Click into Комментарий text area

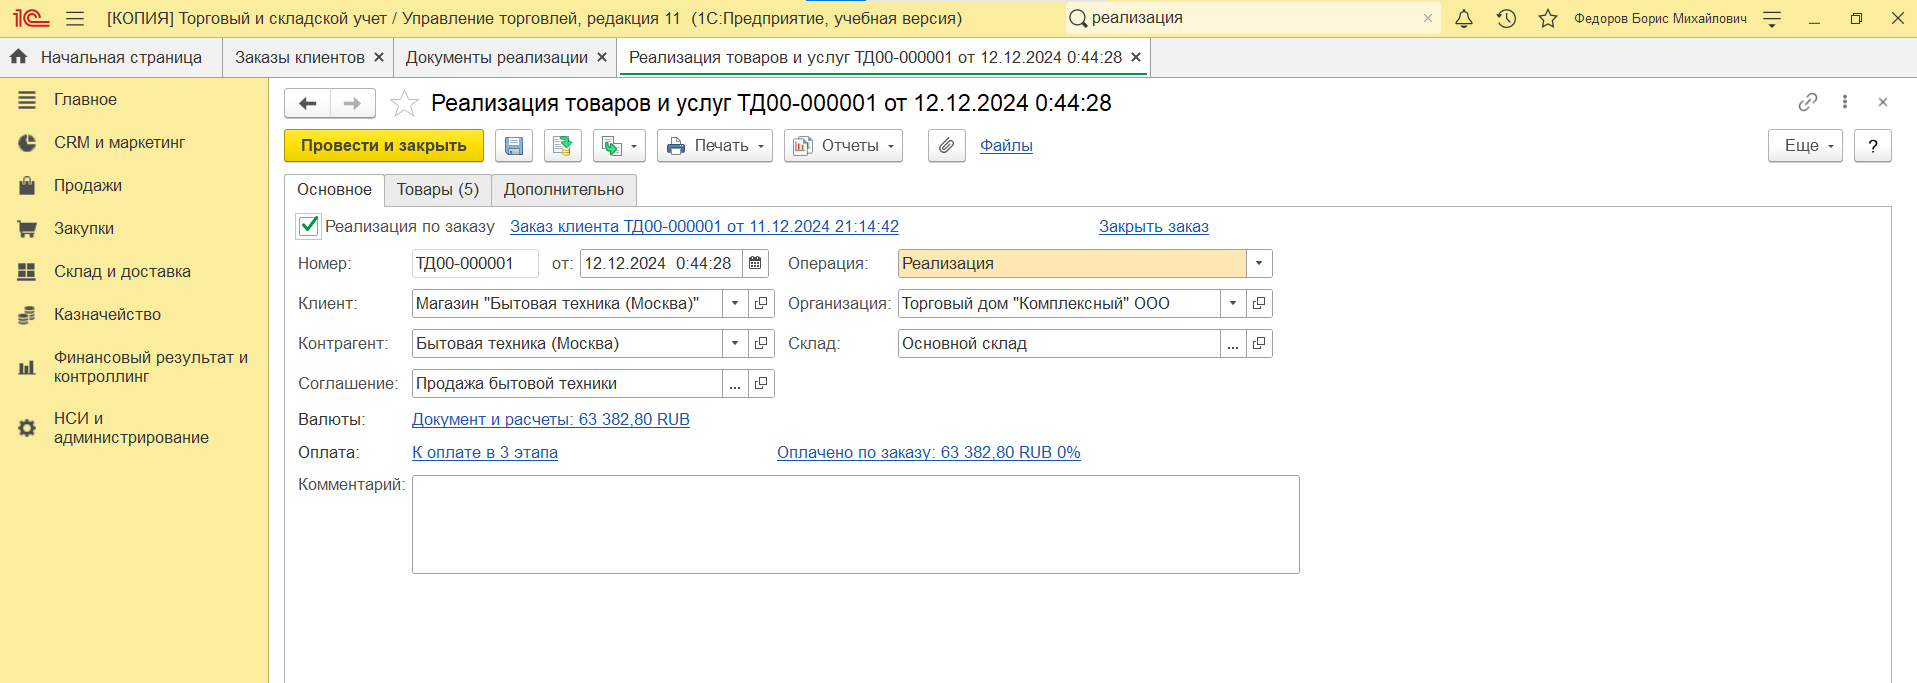click(x=856, y=524)
